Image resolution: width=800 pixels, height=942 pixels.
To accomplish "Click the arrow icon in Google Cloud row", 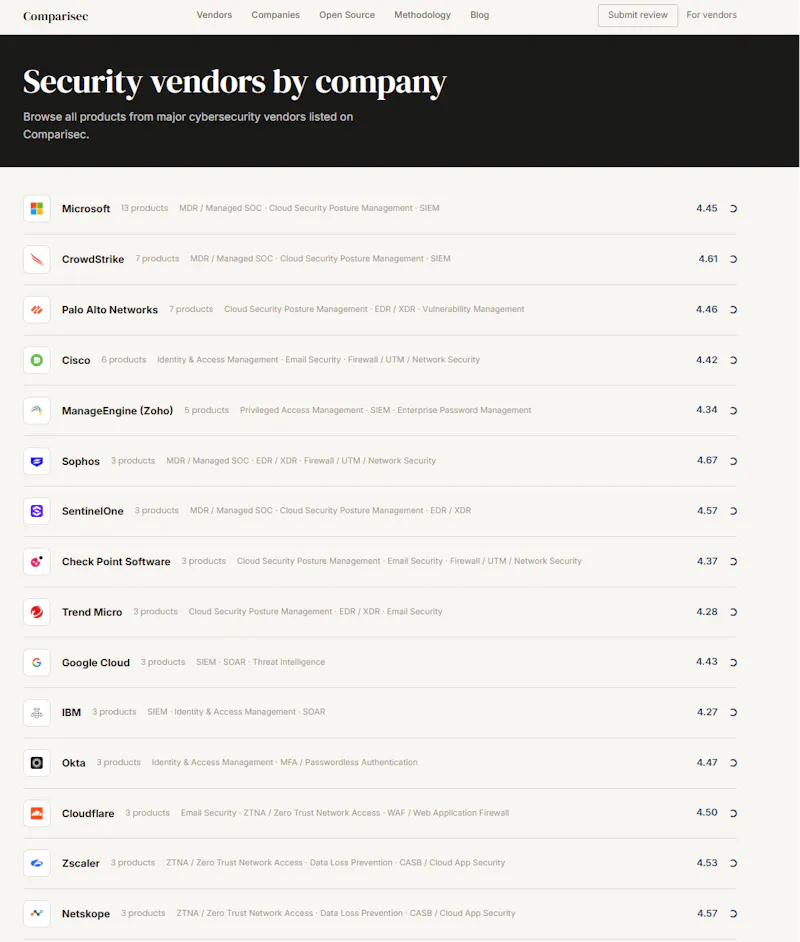I will (x=733, y=662).
